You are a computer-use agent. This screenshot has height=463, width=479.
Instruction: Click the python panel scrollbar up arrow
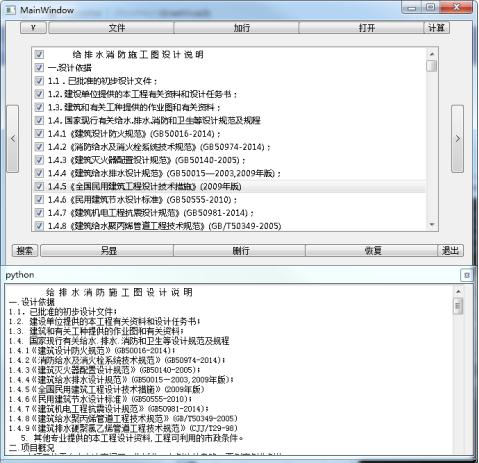458,292
